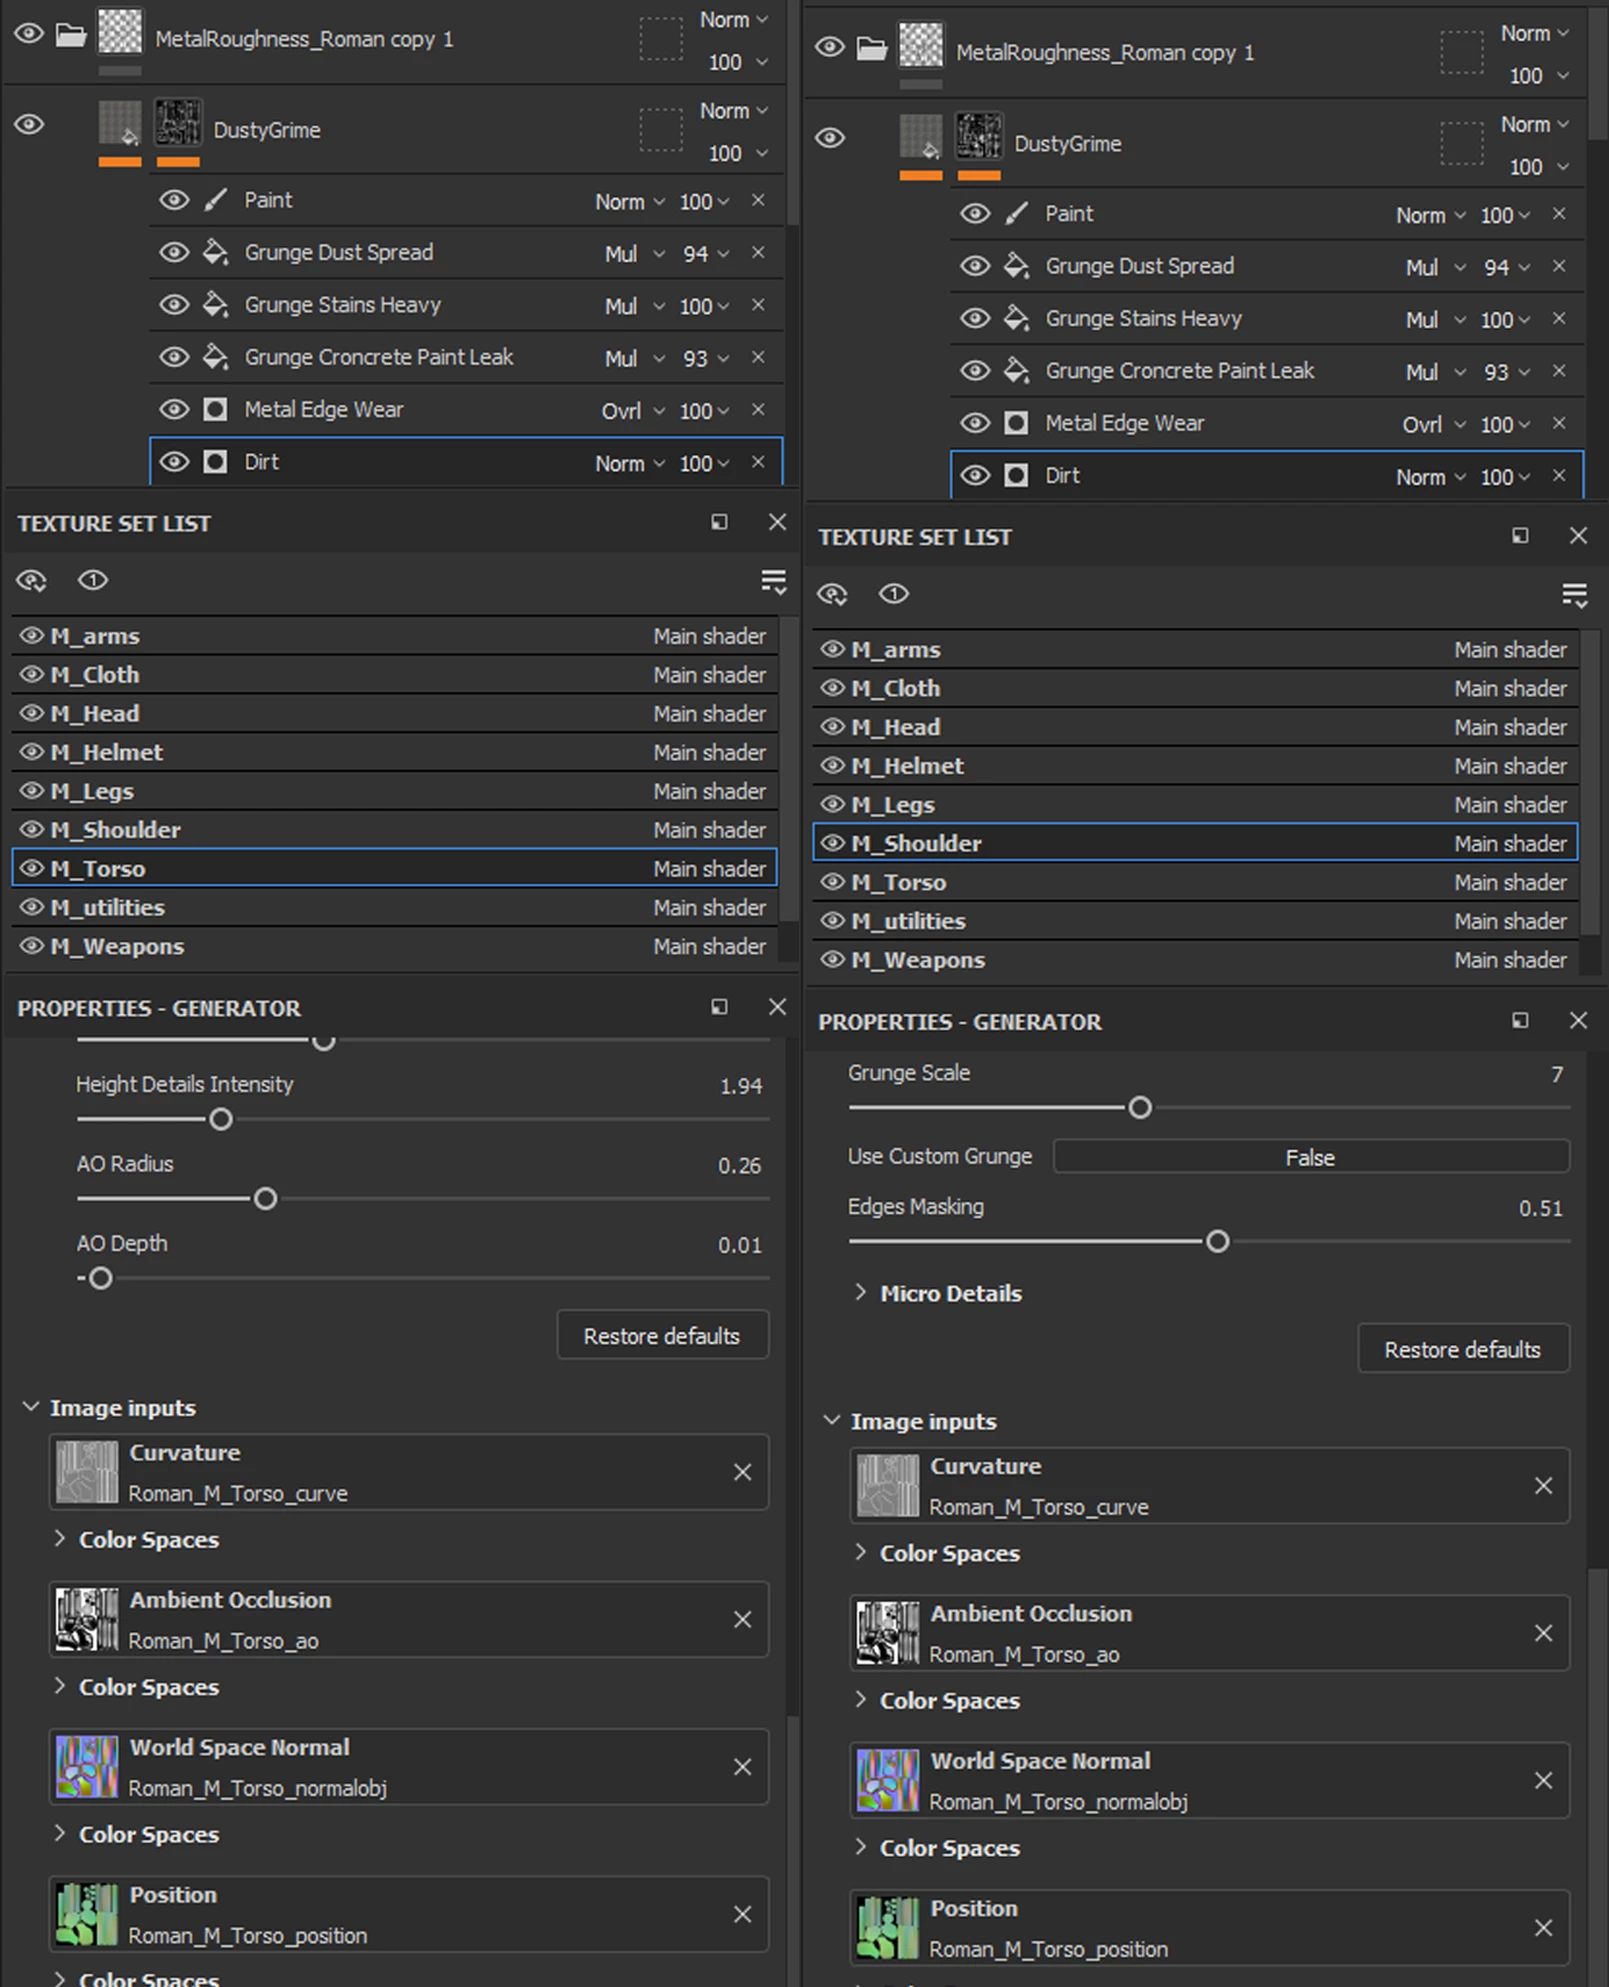Click fill icon of right Grunge Stains Heavy
Viewport: 1609px width, 1987px height.
1016,318
